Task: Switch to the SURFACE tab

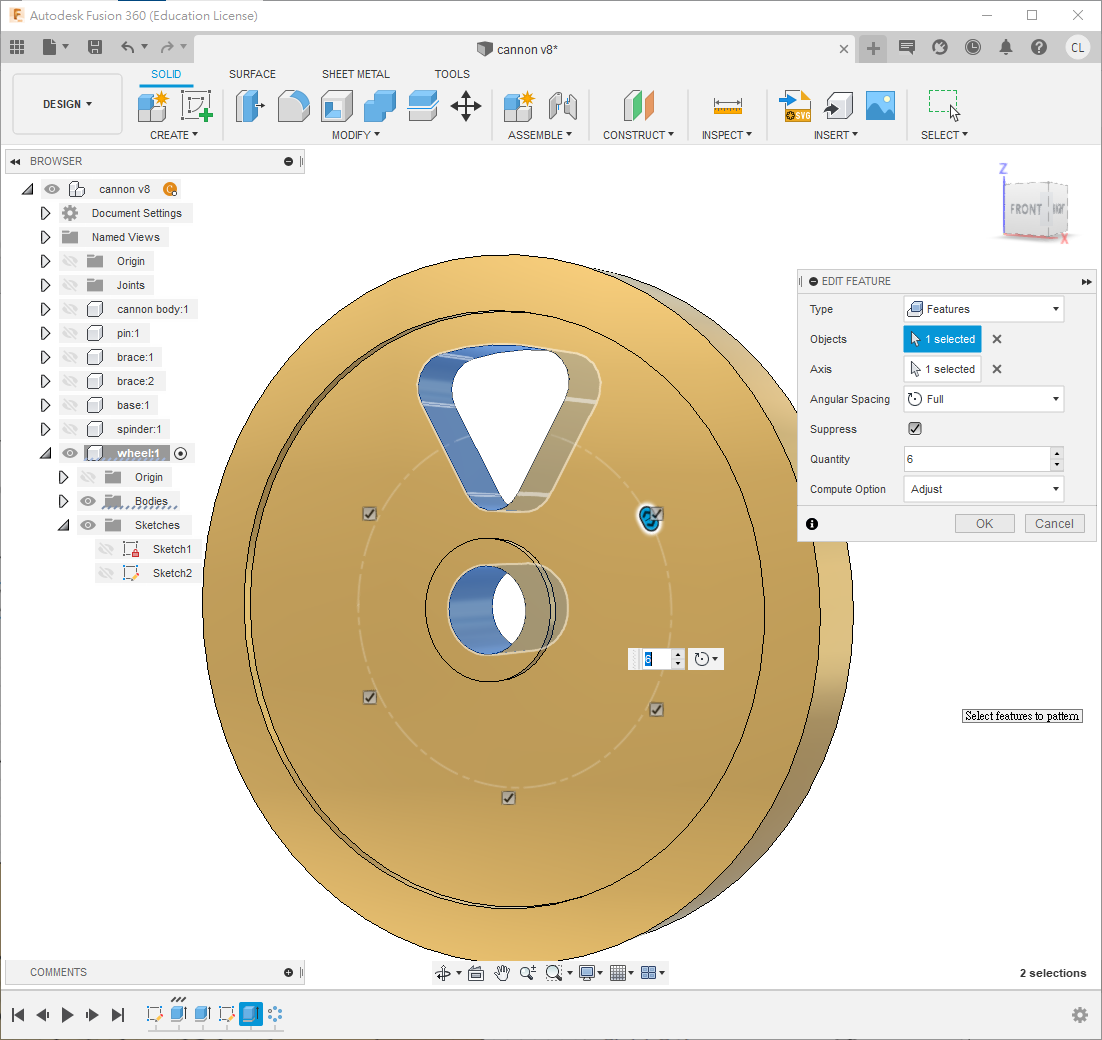Action: 252,74
